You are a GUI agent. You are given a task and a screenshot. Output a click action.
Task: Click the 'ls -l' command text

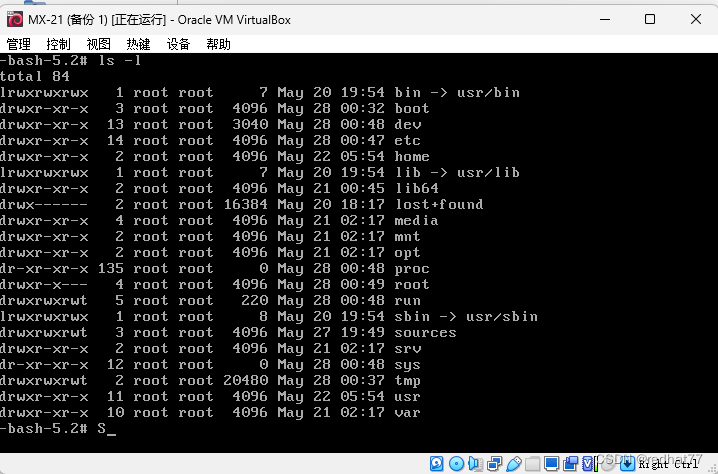[120, 60]
